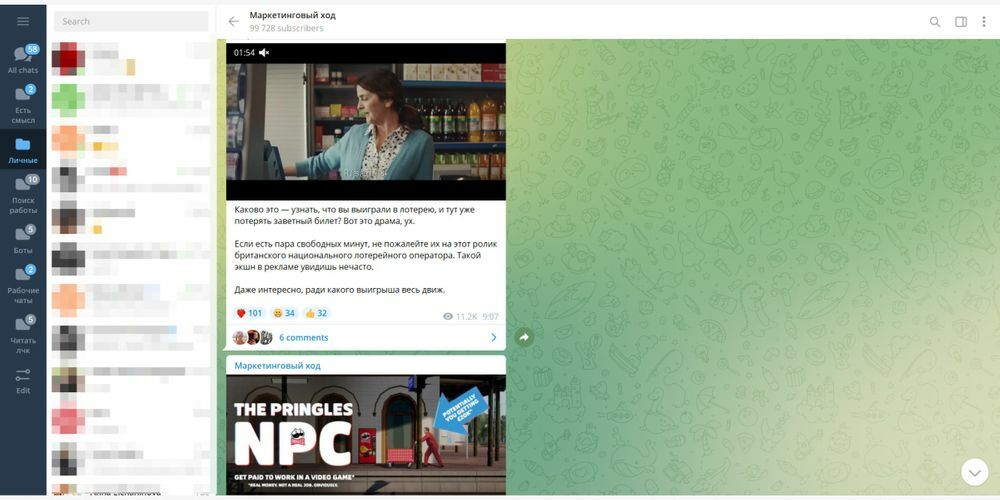Screen dimensions: 1000x500
Task: Add the smiley 34 reaction
Action: tap(284, 313)
